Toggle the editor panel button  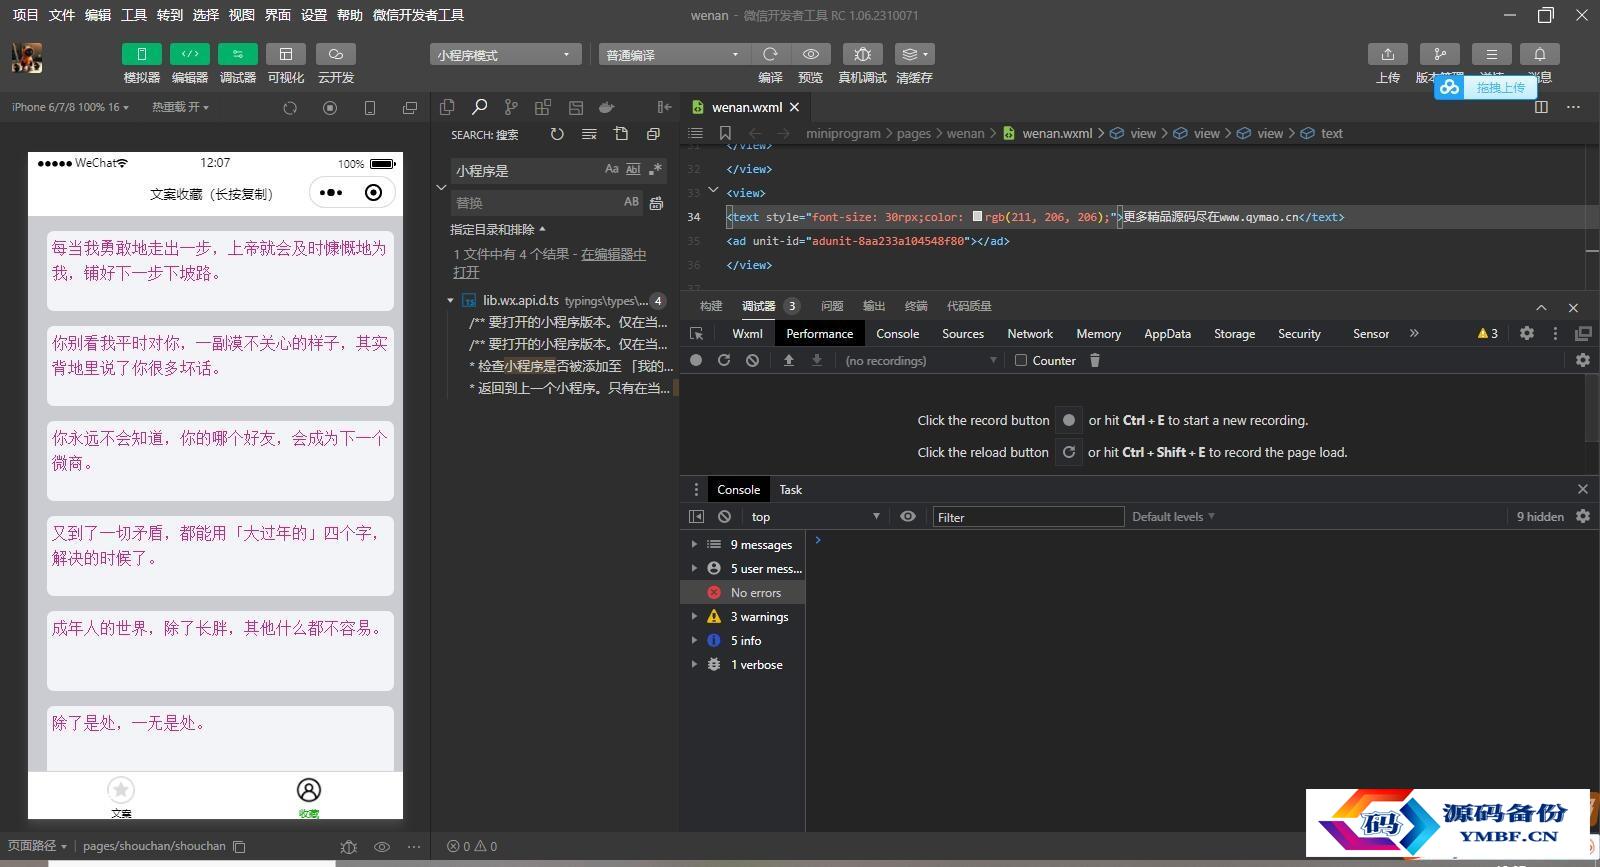pos(190,54)
